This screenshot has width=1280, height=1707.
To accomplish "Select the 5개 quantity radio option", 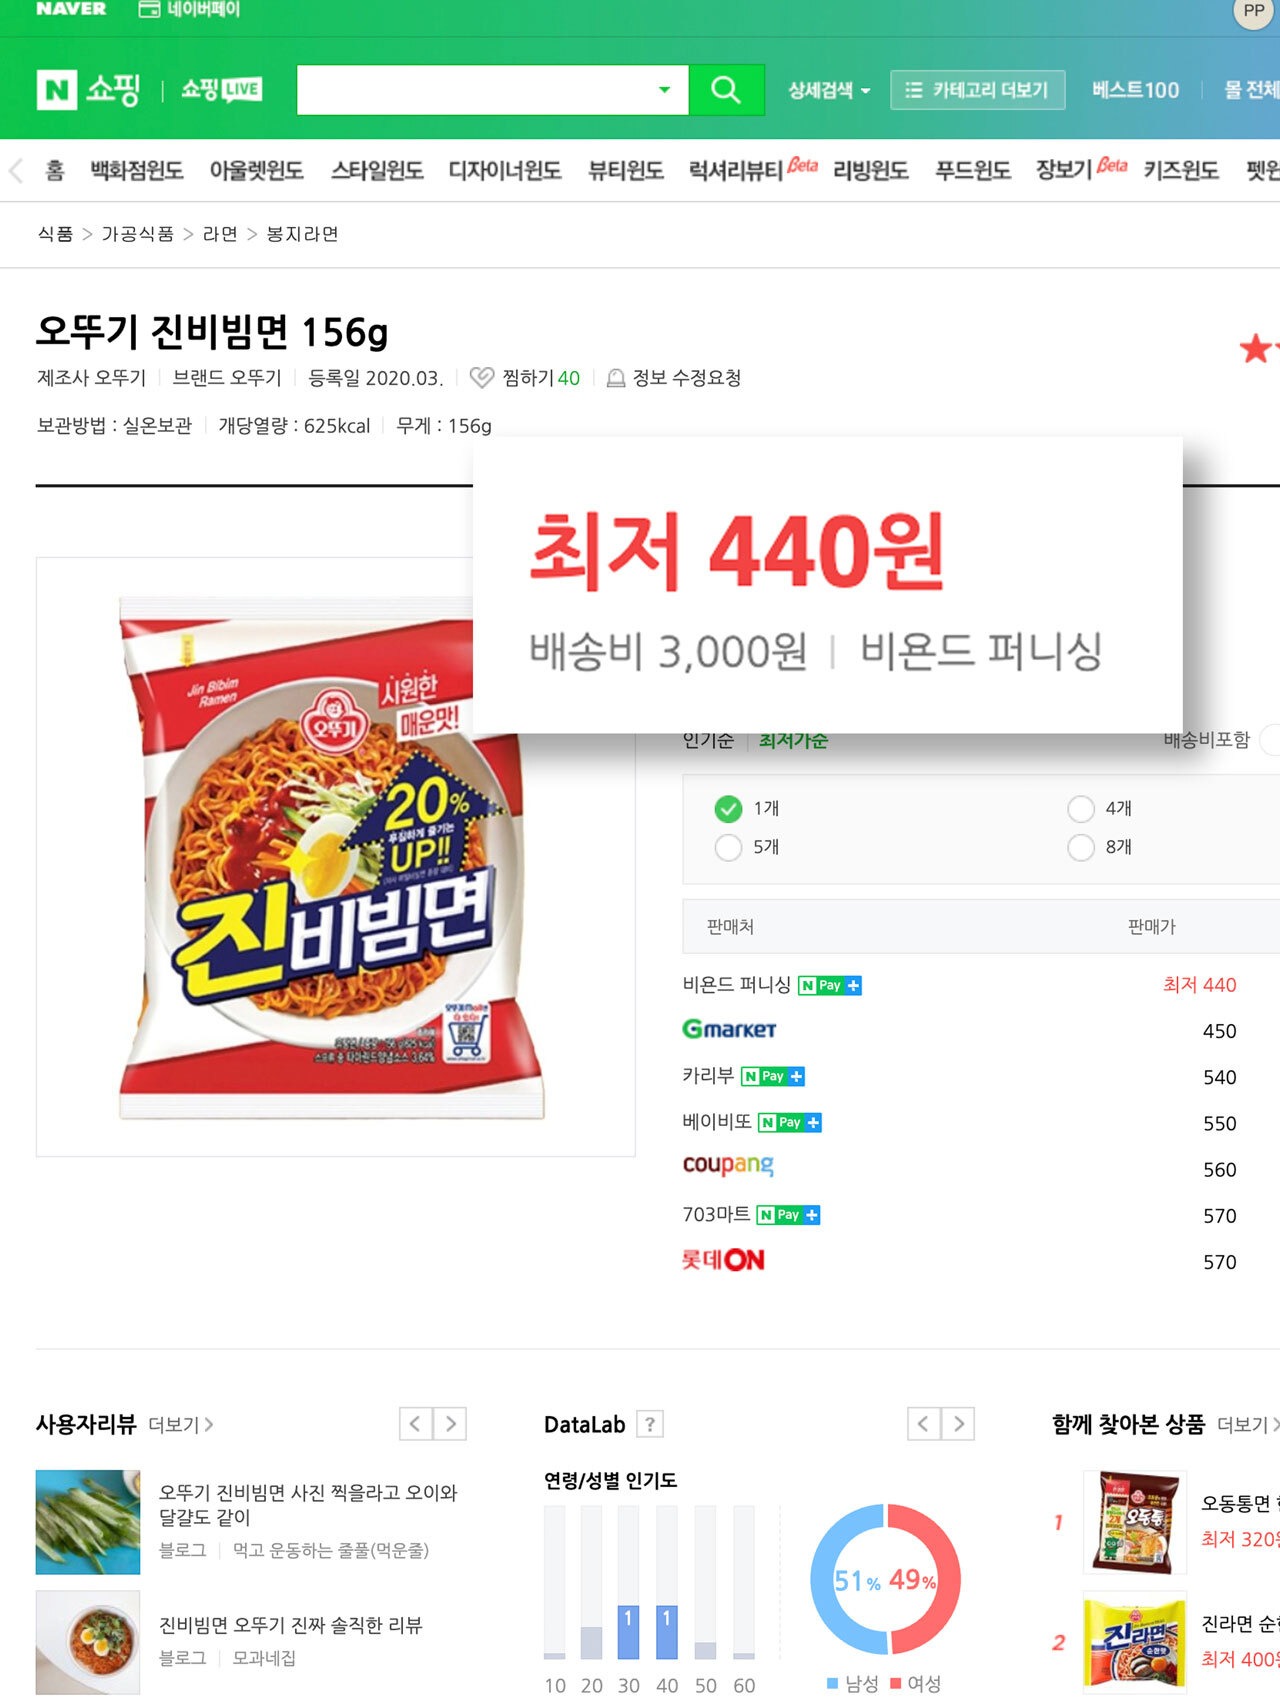I will (728, 847).
